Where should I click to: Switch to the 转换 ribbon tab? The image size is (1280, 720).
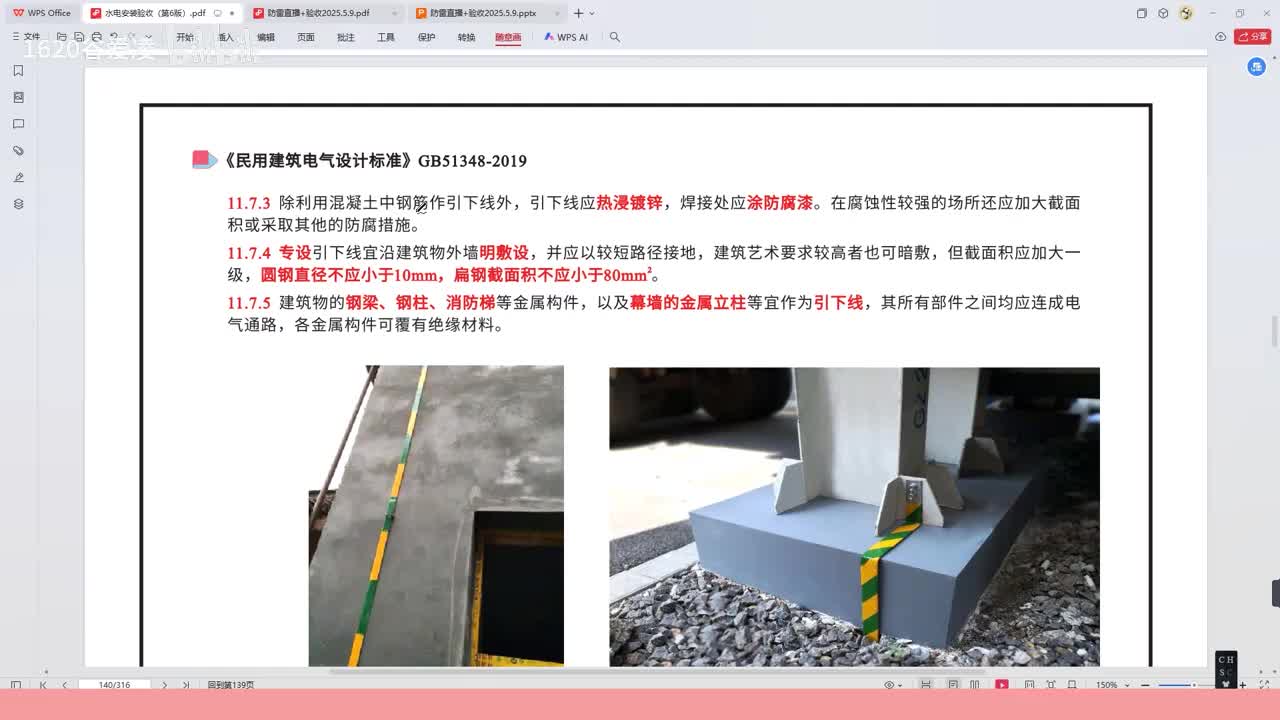[467, 37]
